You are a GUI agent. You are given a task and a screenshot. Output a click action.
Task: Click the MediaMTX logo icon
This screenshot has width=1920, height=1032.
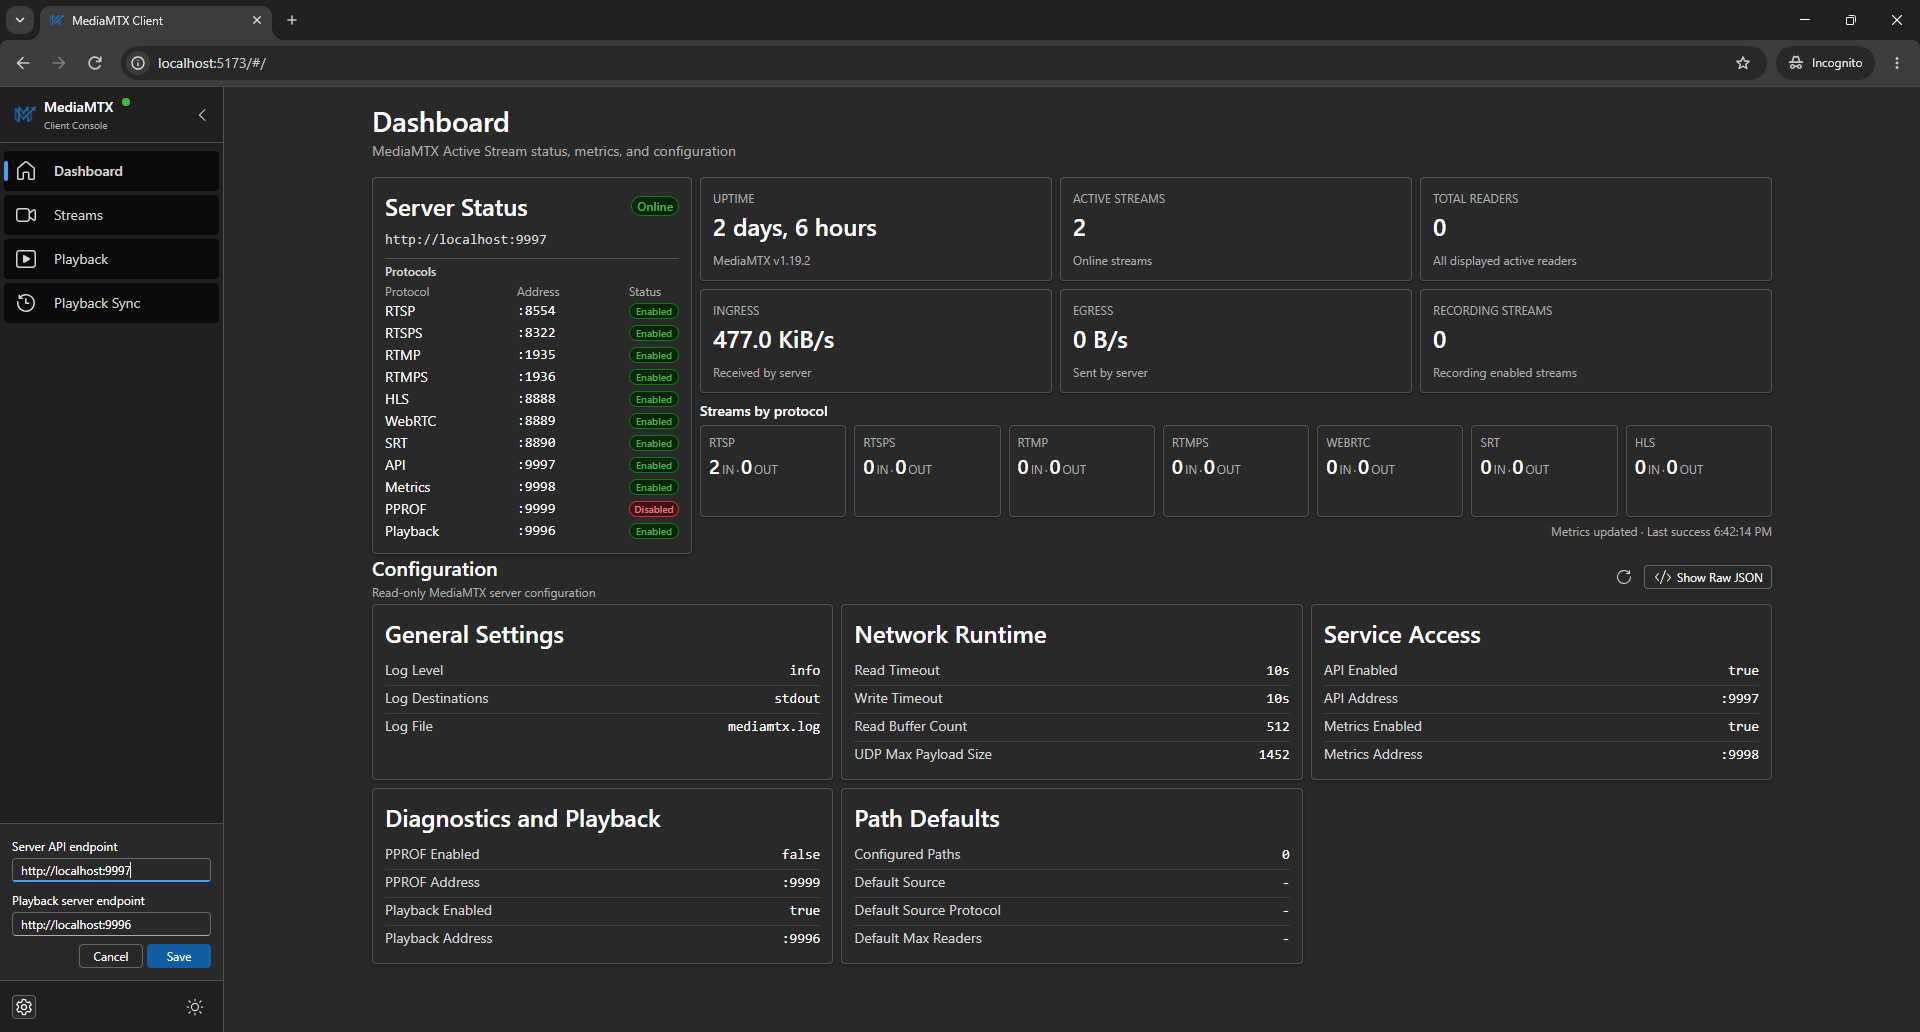point(25,115)
